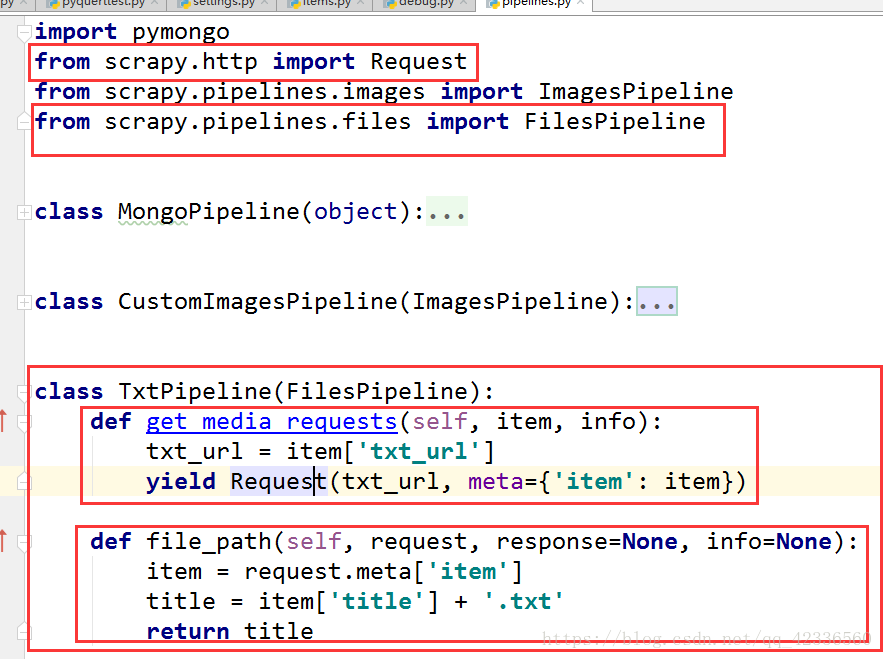
Task: Click the ellipsis placeholder after MongoPipeline(object):
Action: coord(447,212)
